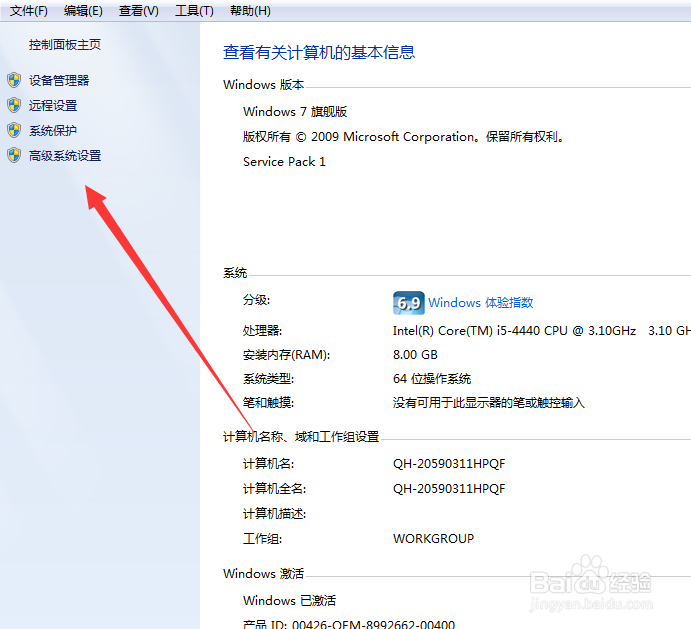This screenshot has width=691, height=629.
Task: Click the text 没有可用于此显示器的笔或触控输入
Action: (x=489, y=402)
